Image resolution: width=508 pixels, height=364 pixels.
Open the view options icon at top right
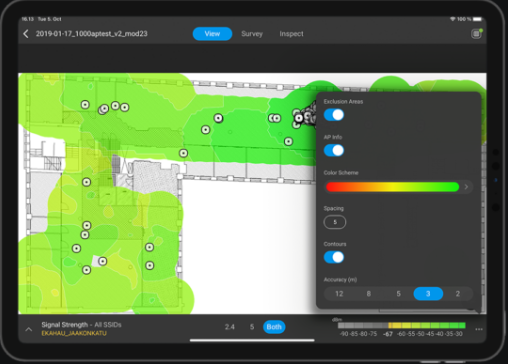tap(476, 34)
